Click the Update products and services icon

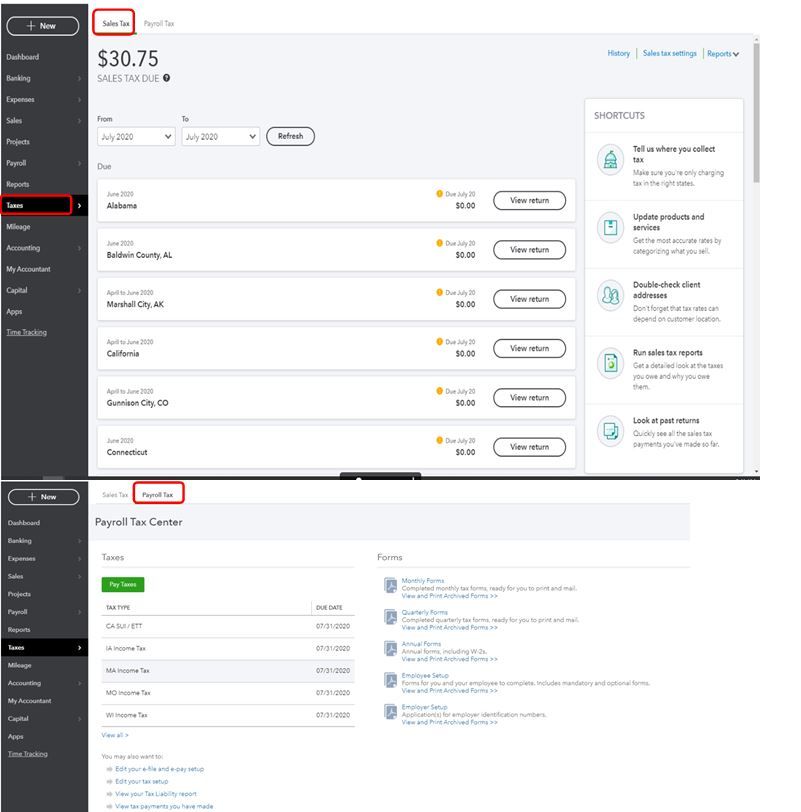coord(610,227)
